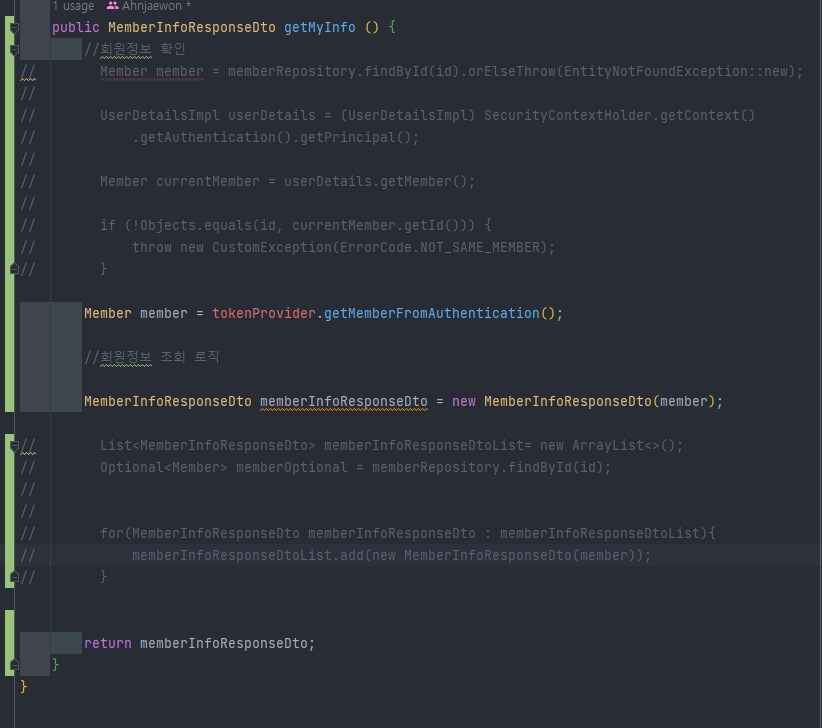Click the "(UserDetailsImpl)" cast text

click(x=408, y=115)
